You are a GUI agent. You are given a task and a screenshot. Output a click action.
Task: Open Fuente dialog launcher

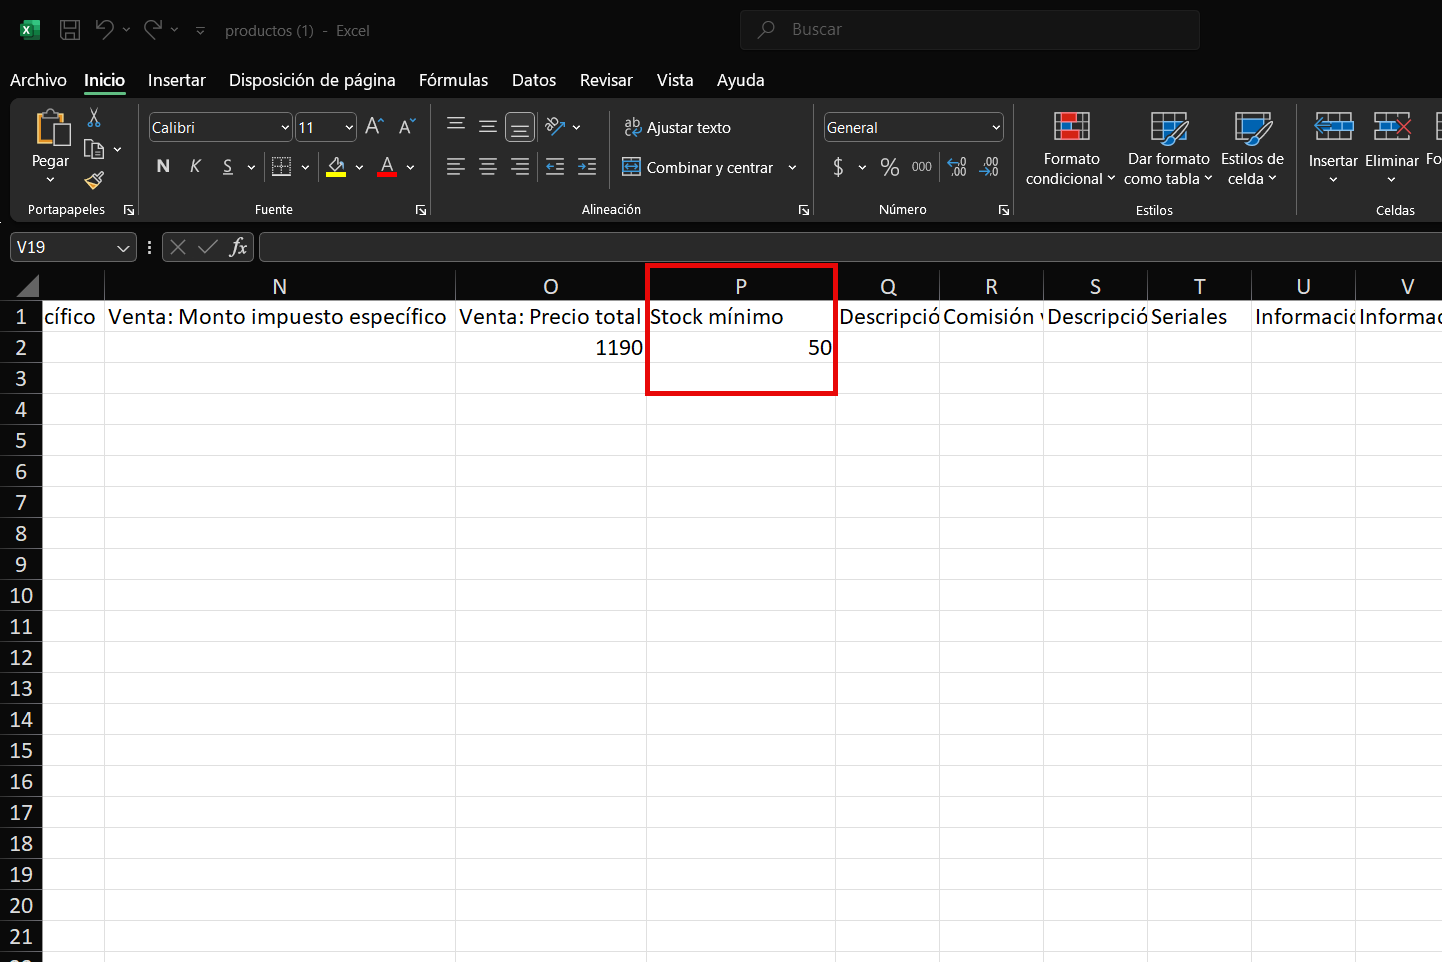[x=421, y=210]
